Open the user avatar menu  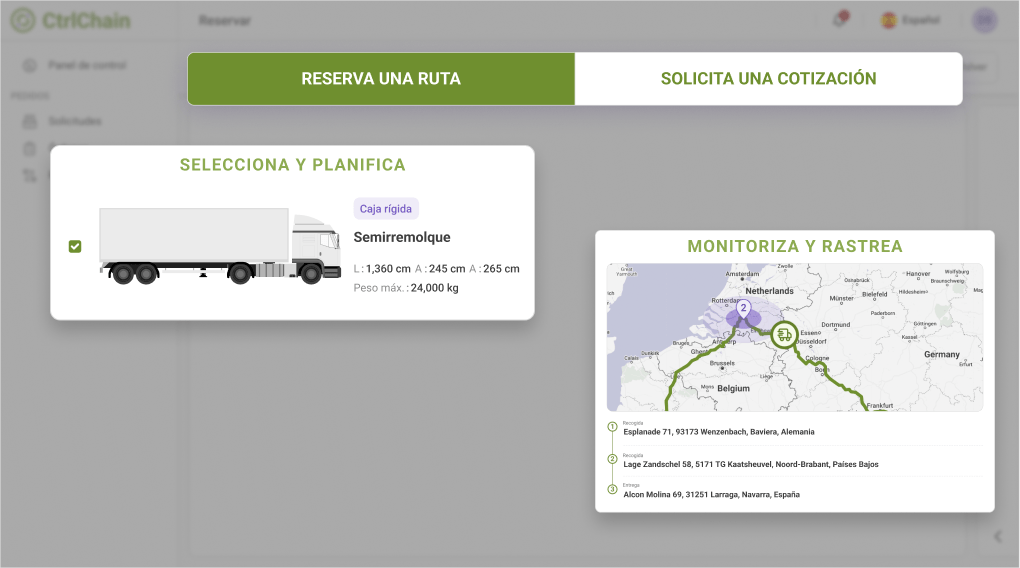(985, 20)
